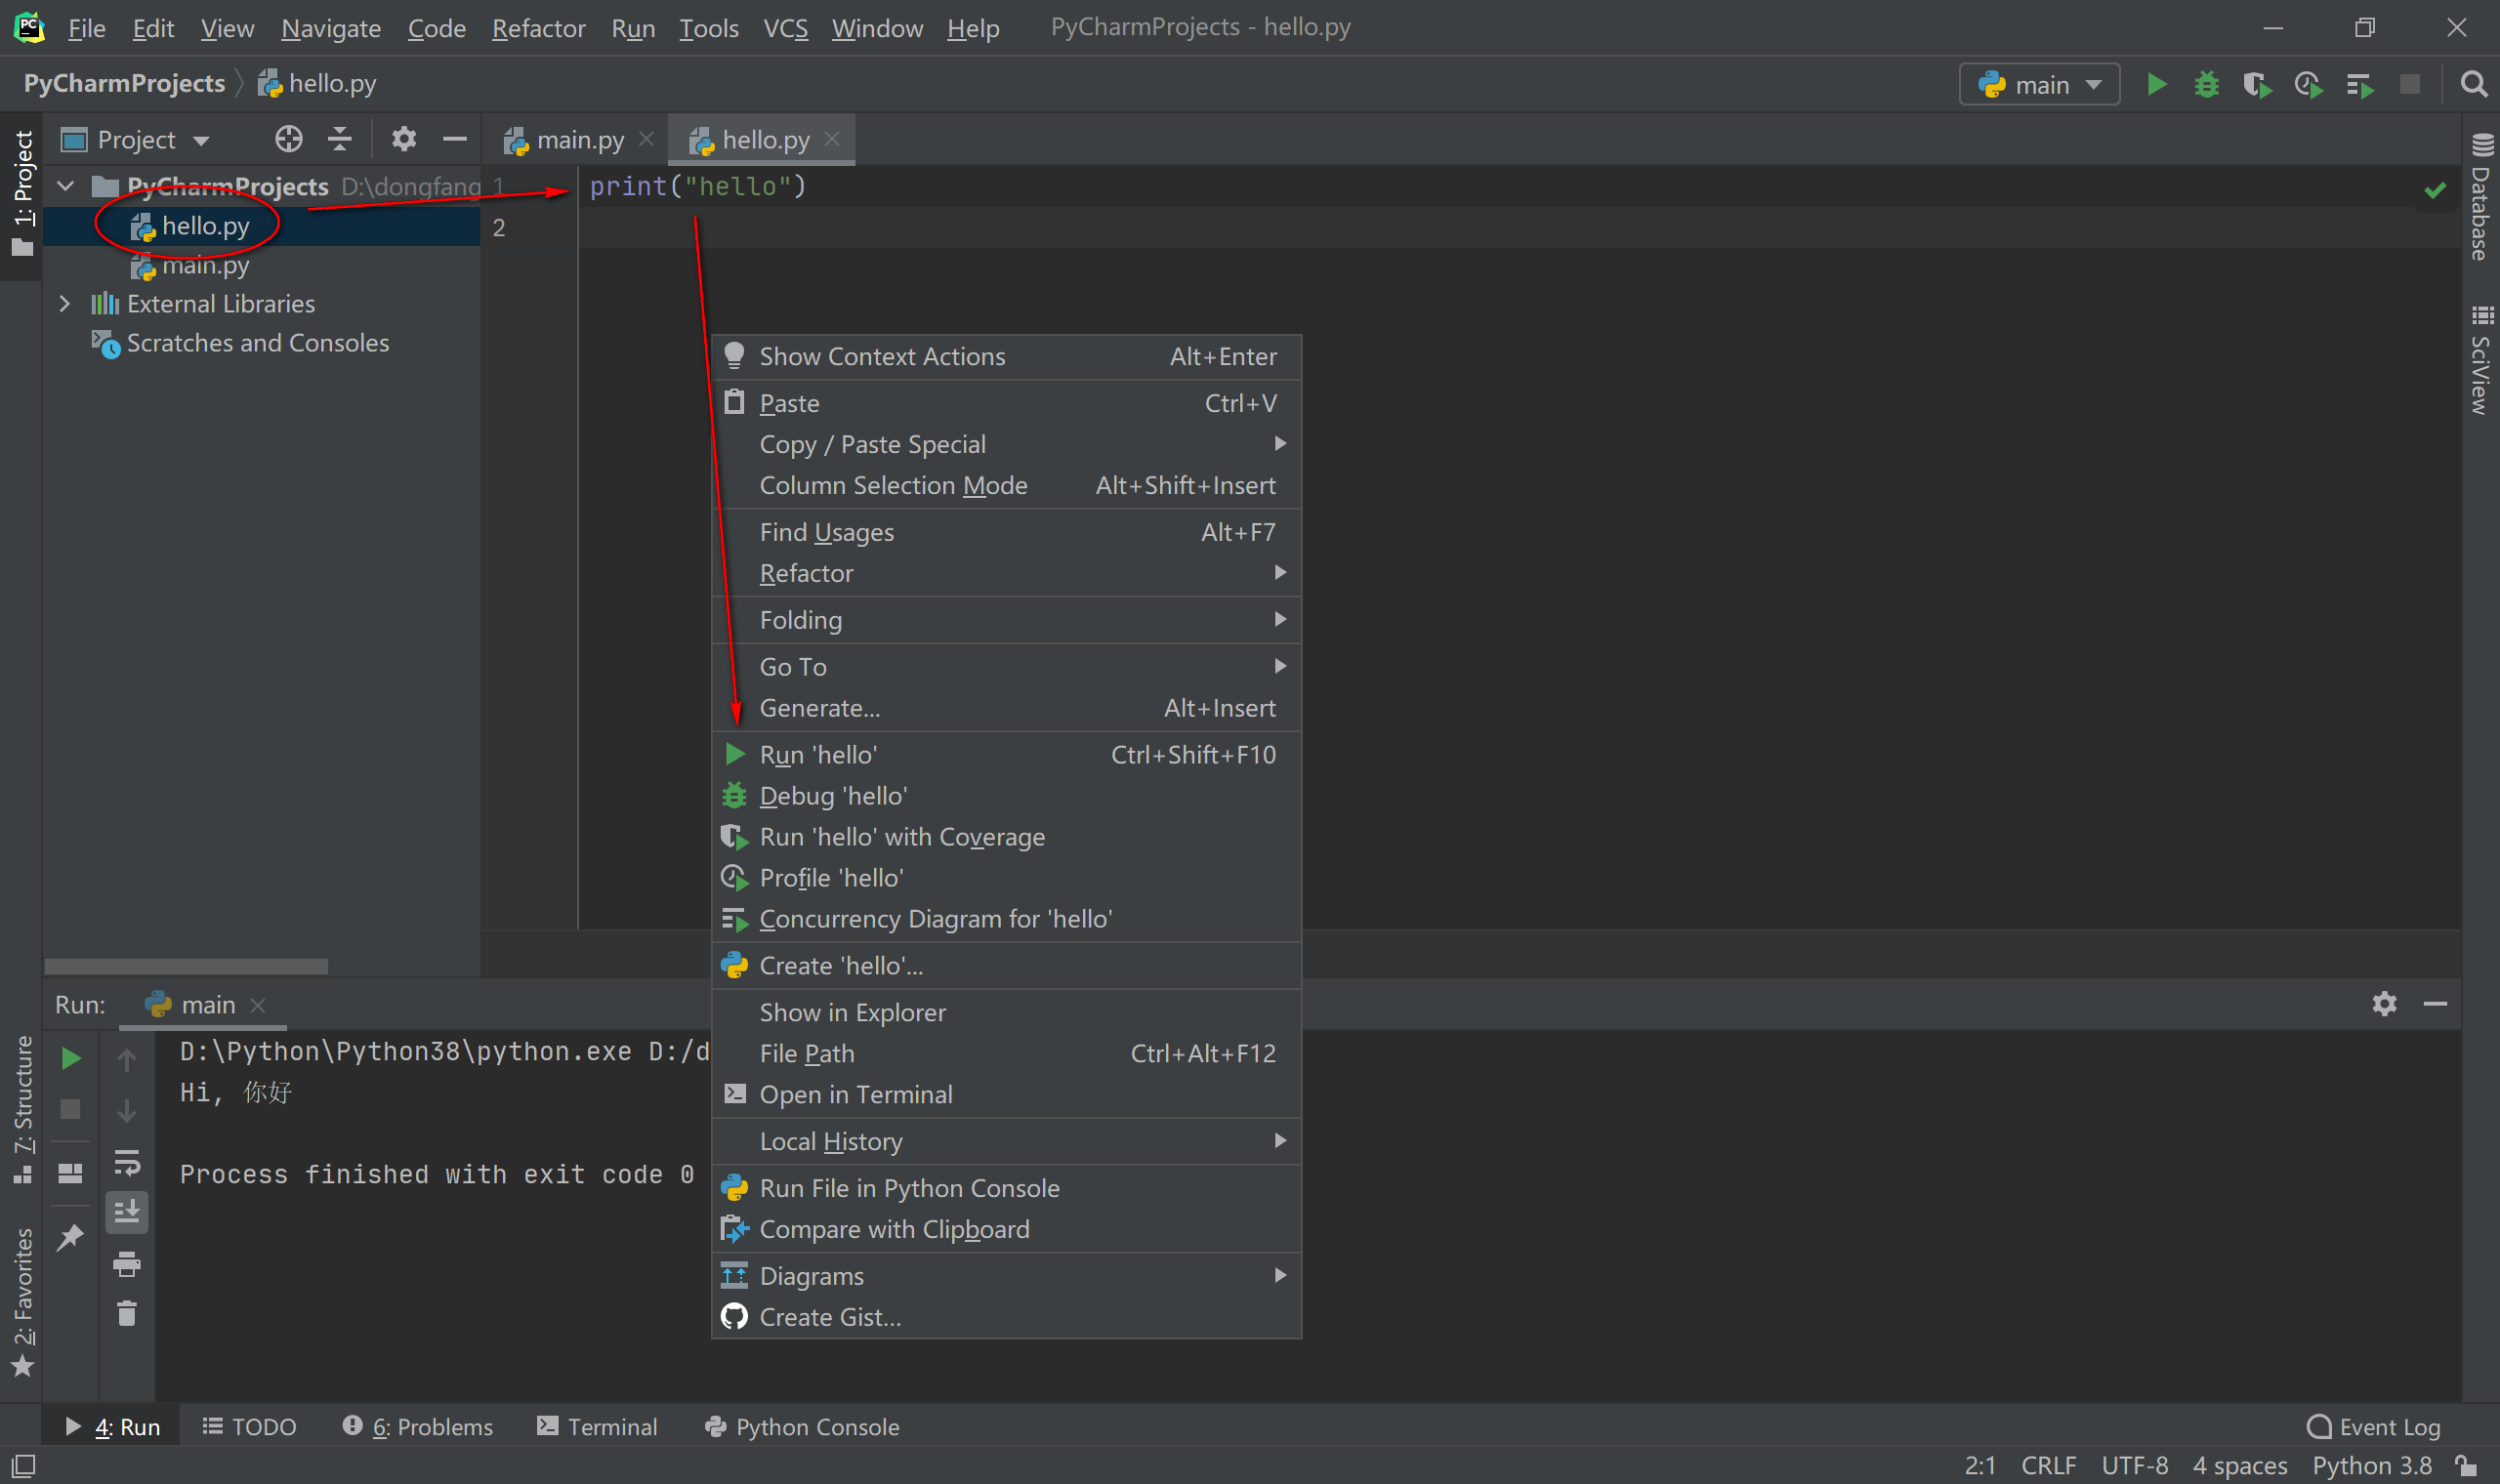Click the restore layout icon in Run panel
Screen dimensions: 2500x1484
click(70, 1173)
